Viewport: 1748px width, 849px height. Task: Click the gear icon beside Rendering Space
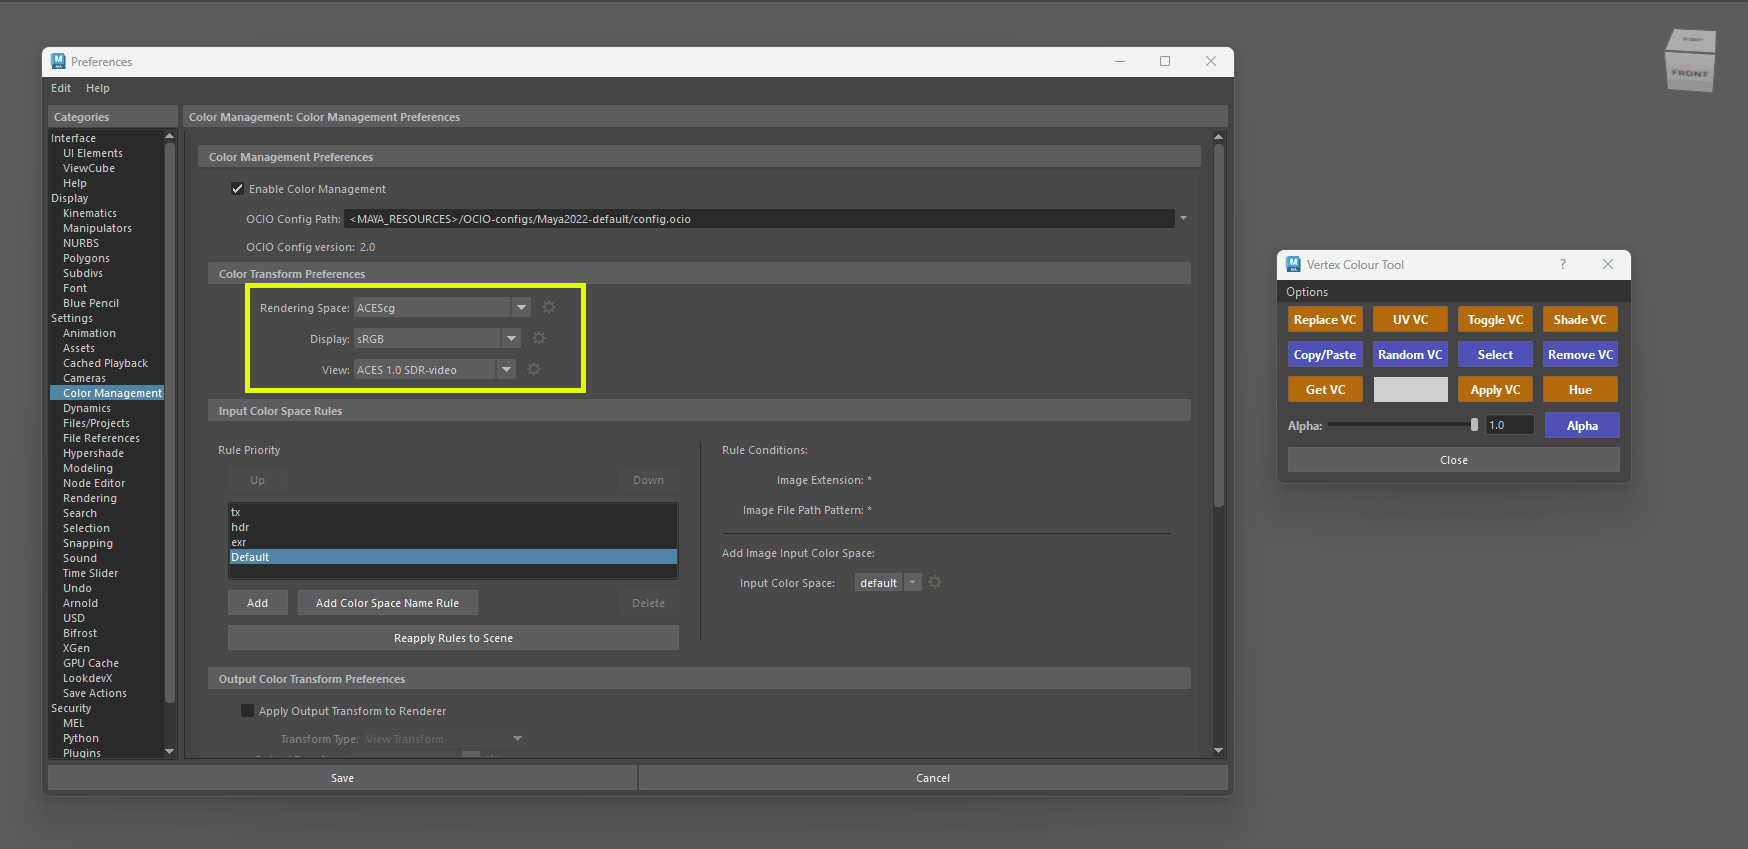coord(549,307)
